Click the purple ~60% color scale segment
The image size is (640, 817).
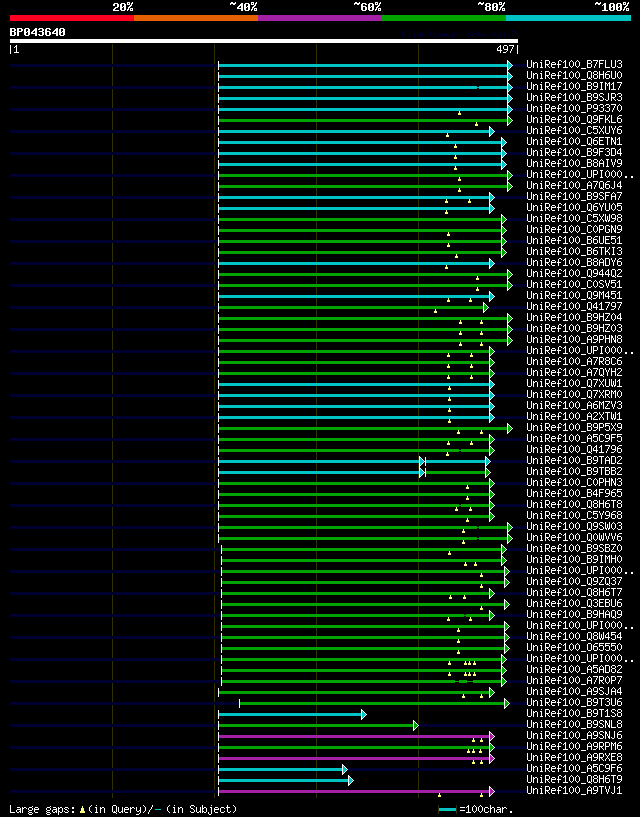point(320,18)
